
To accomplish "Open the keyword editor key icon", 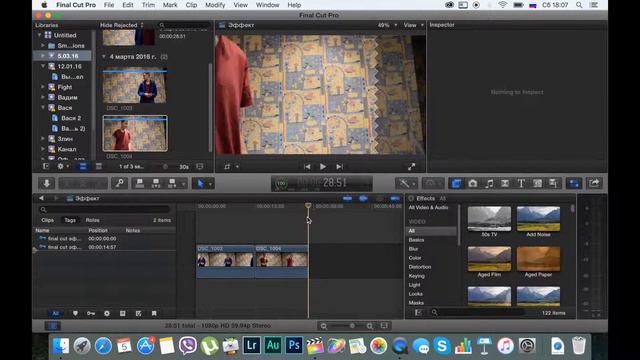I will 120,183.
